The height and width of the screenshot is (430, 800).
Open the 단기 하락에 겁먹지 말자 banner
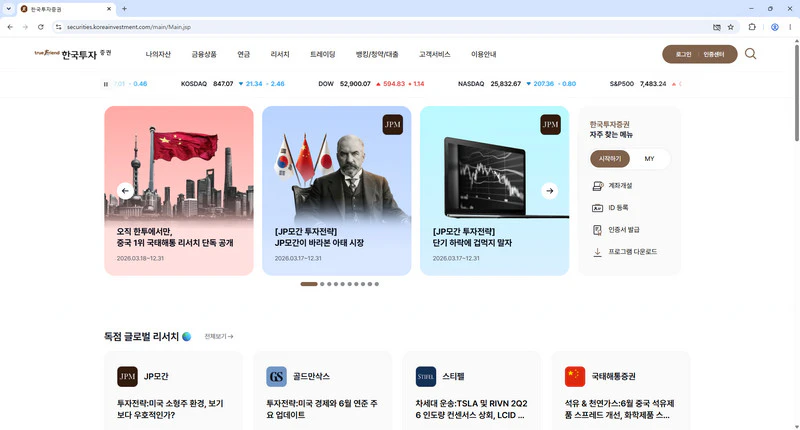point(494,191)
